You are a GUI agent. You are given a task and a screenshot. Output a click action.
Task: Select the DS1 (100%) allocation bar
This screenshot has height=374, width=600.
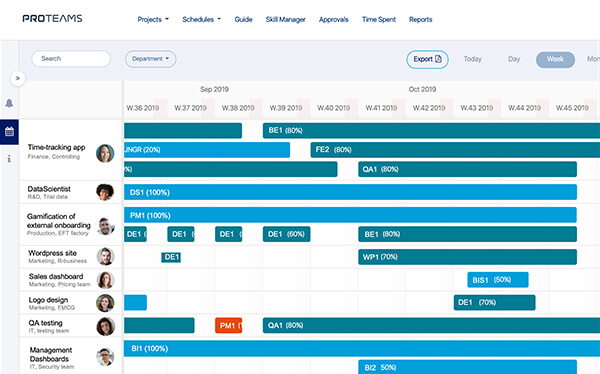coord(350,192)
